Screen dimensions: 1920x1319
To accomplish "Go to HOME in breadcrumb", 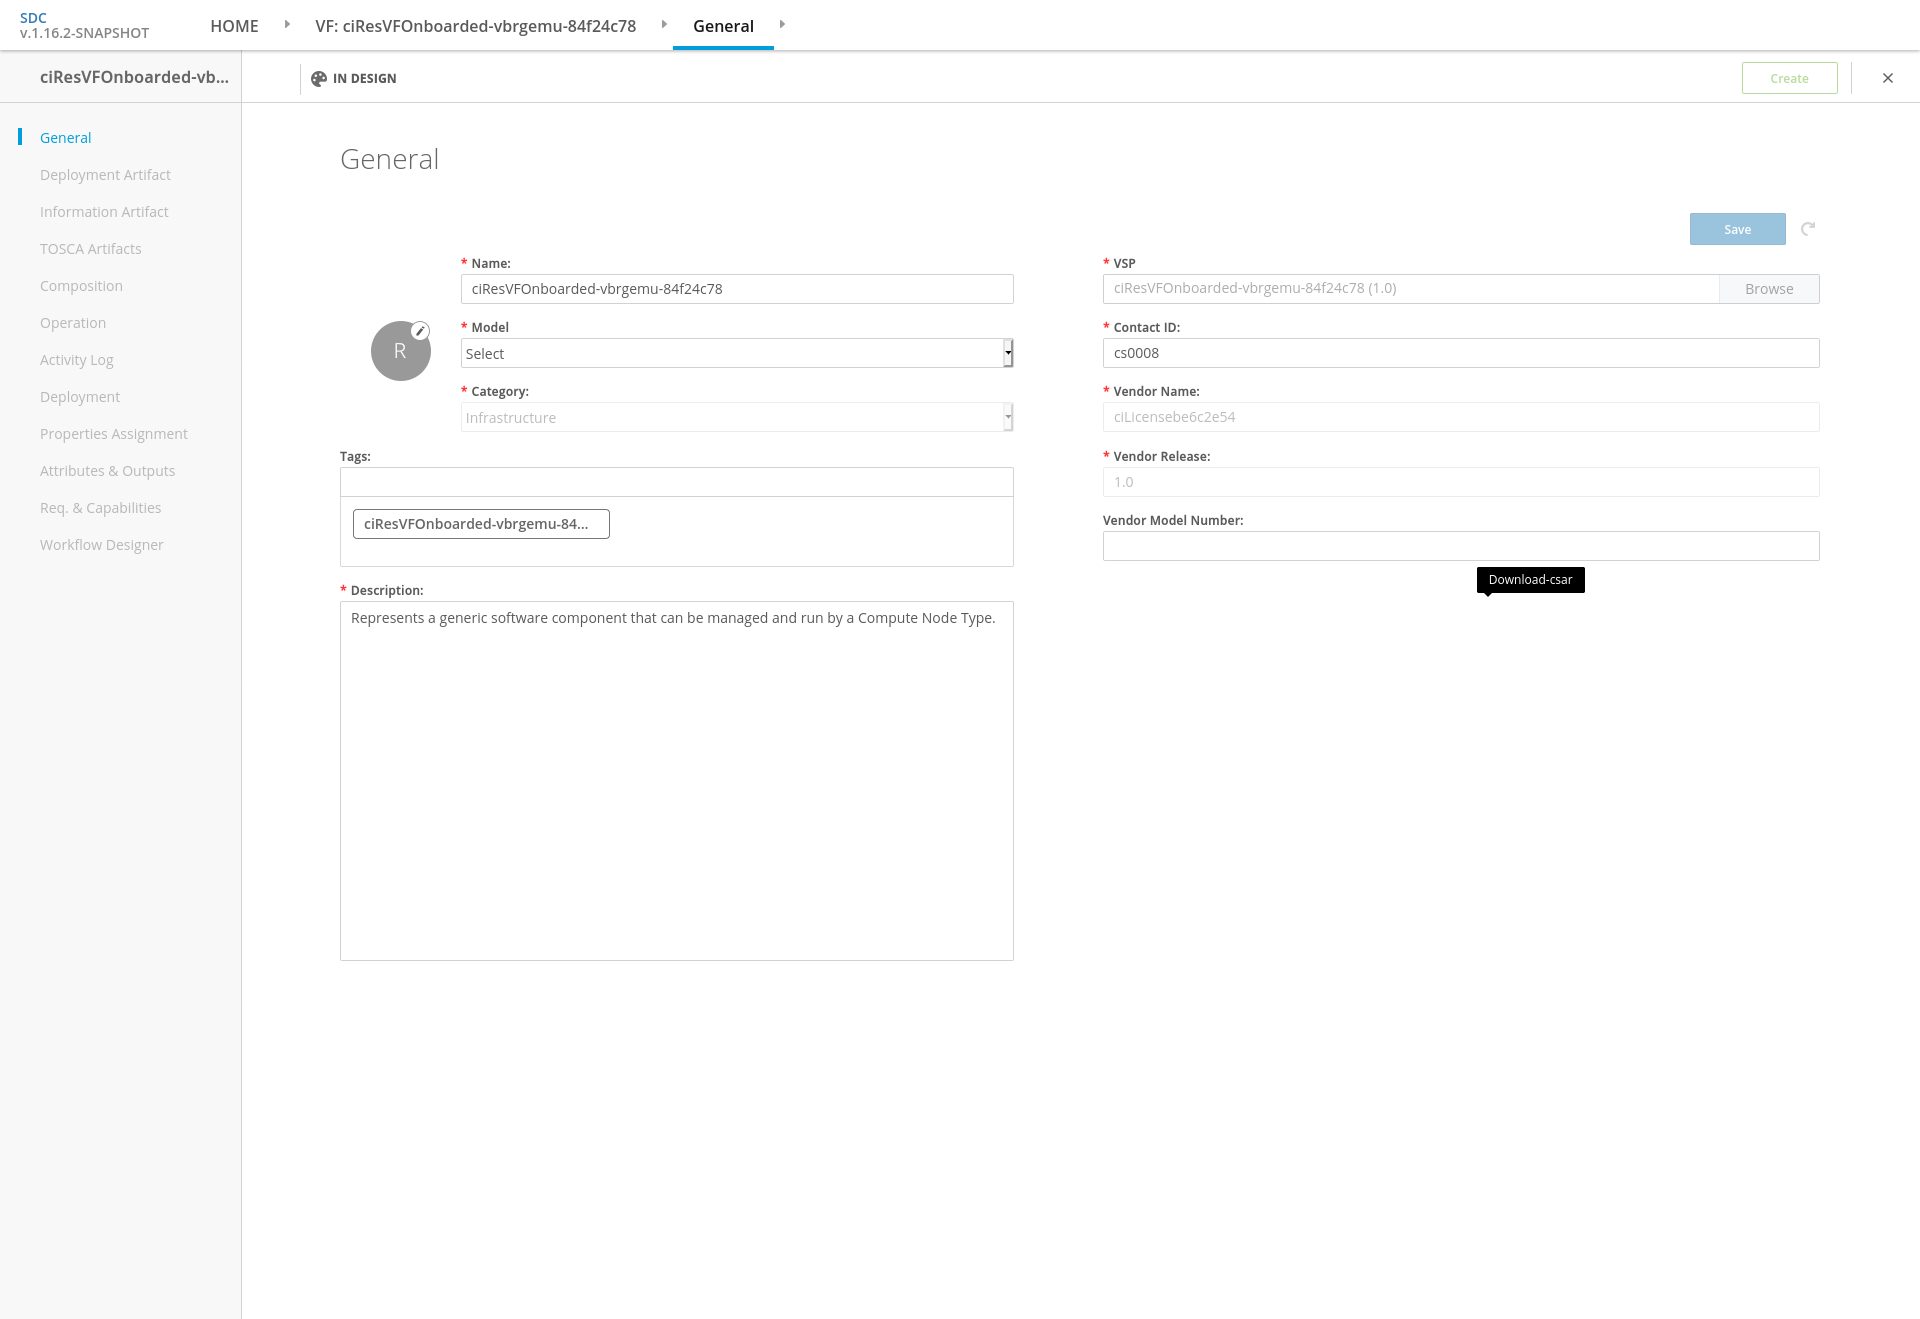I will click(x=234, y=26).
